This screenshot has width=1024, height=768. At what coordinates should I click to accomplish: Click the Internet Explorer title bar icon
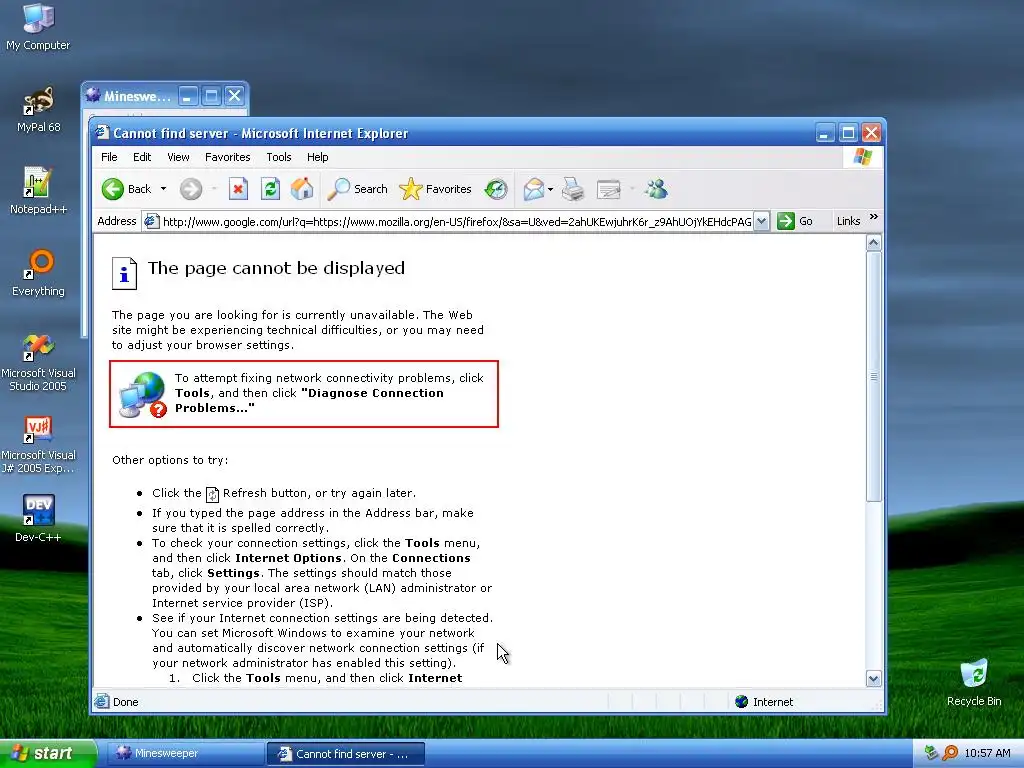(x=102, y=133)
